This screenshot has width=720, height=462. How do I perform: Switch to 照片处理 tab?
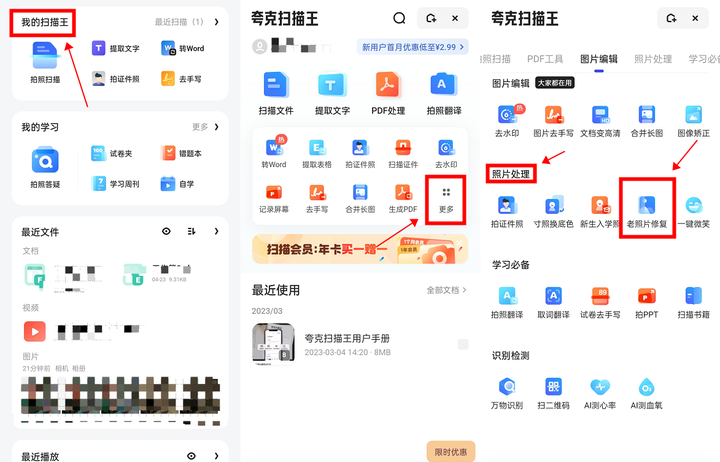654,59
